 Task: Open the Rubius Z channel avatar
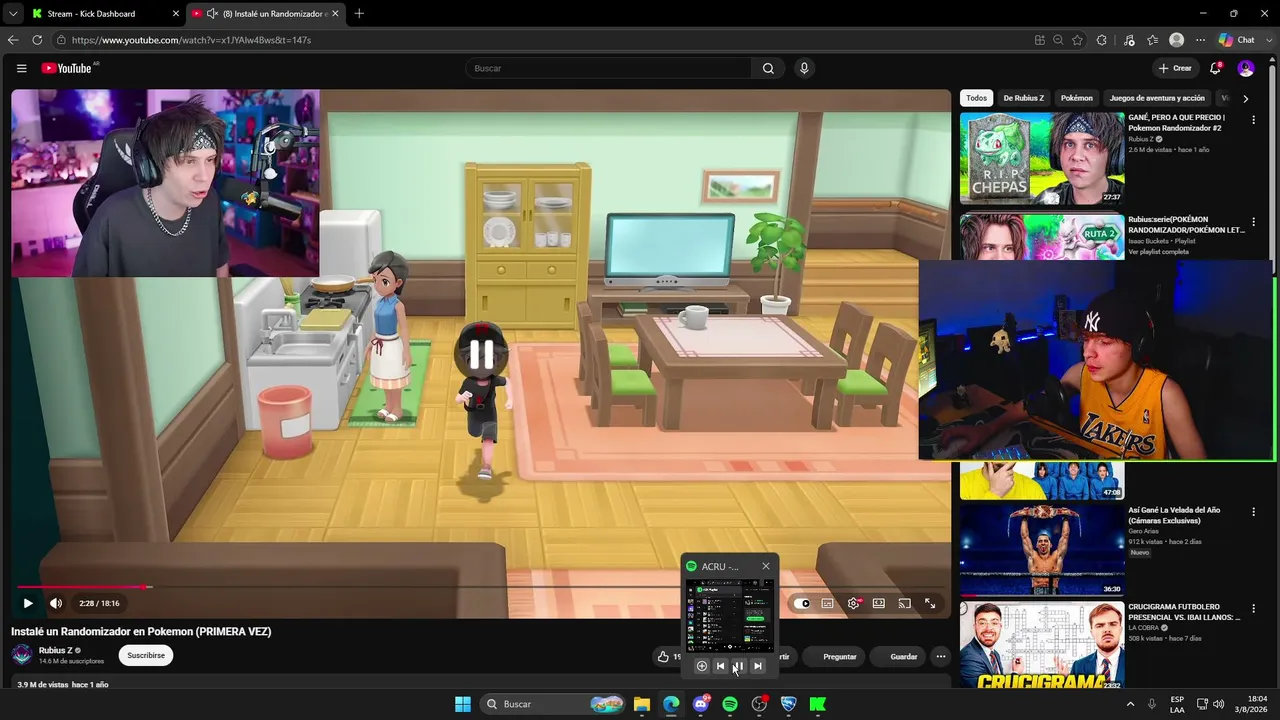(x=22, y=655)
